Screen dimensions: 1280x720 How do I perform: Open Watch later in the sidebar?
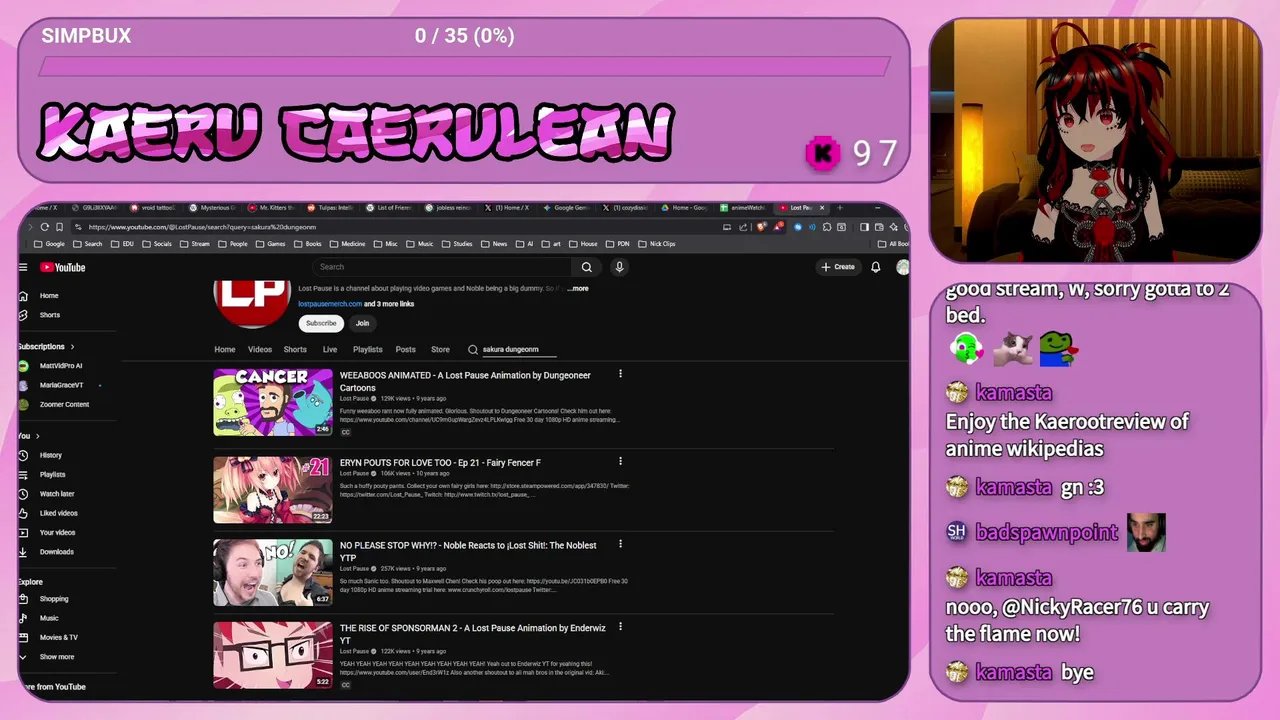coord(46,494)
